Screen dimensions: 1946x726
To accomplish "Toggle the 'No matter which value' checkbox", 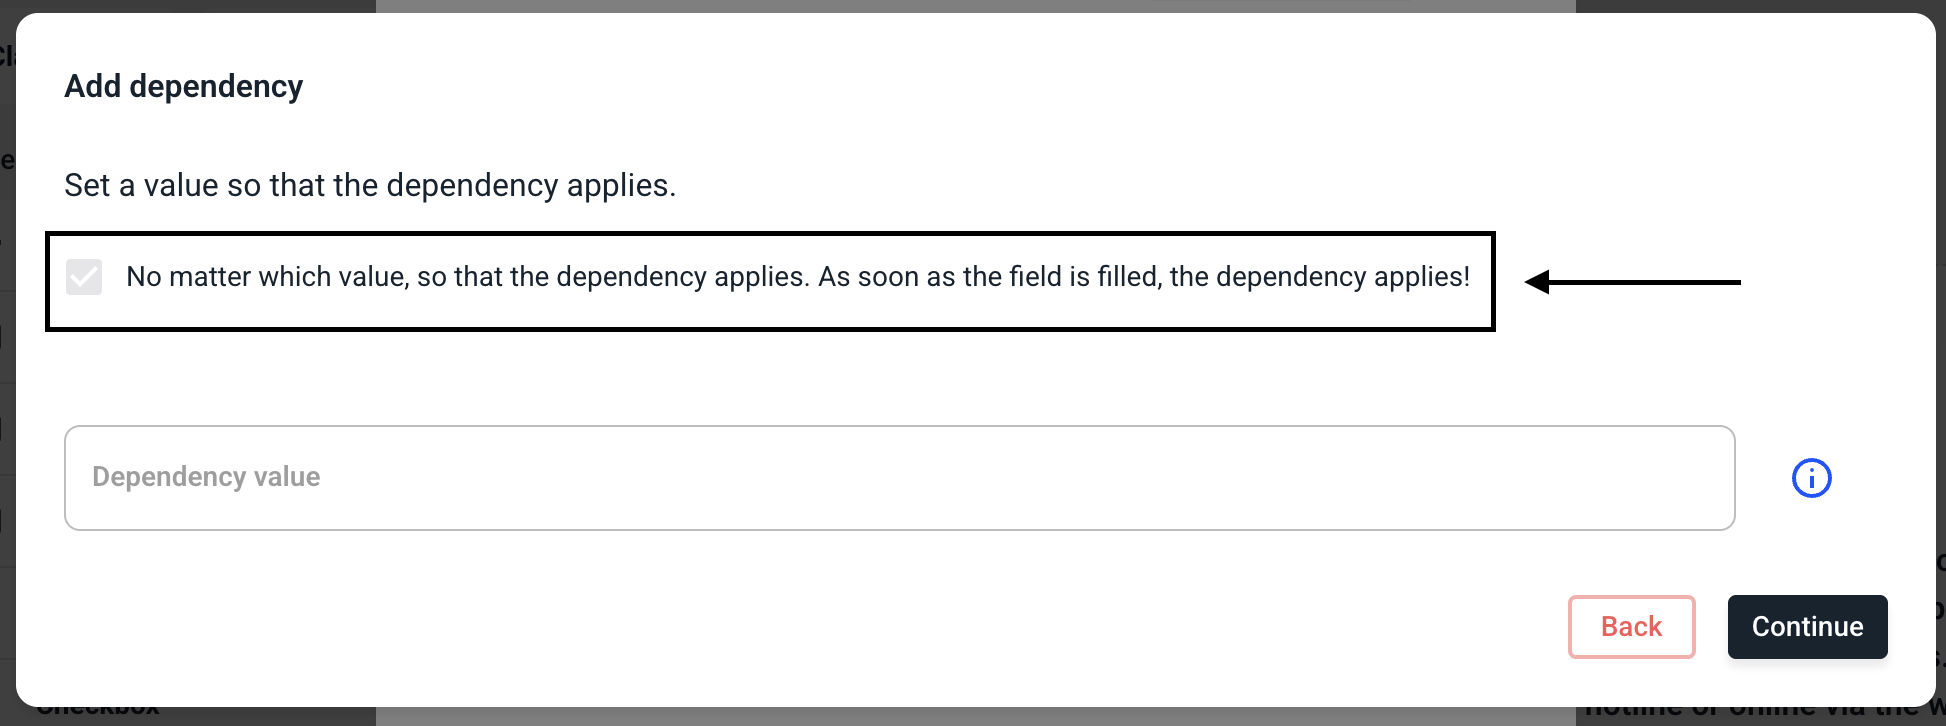I will 84,277.
